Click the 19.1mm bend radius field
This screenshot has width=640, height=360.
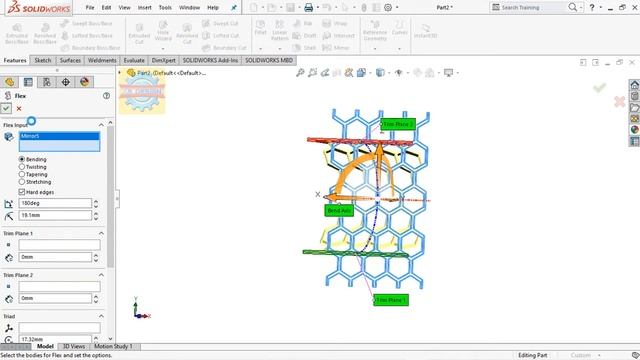(55, 215)
